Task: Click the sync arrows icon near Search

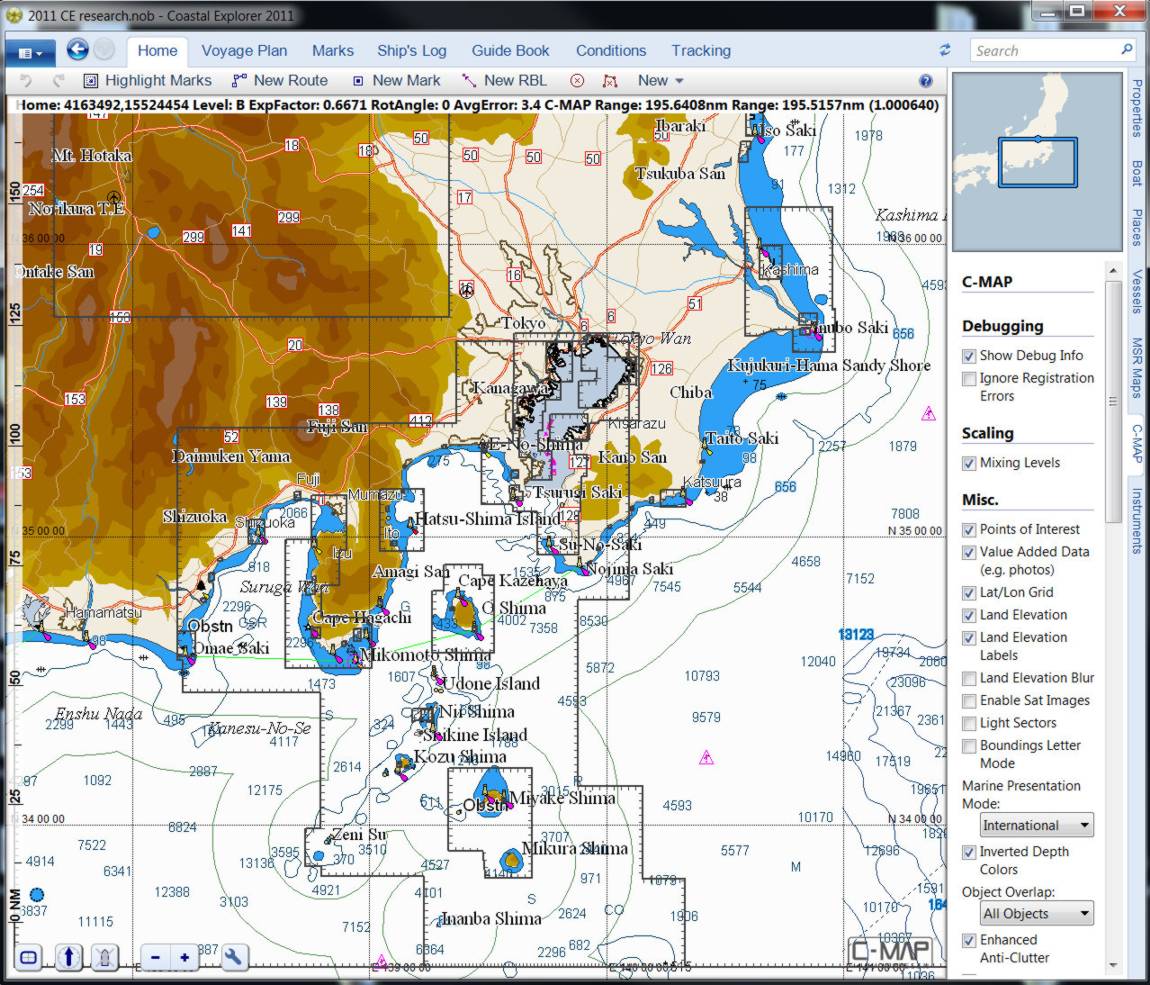Action: point(945,50)
